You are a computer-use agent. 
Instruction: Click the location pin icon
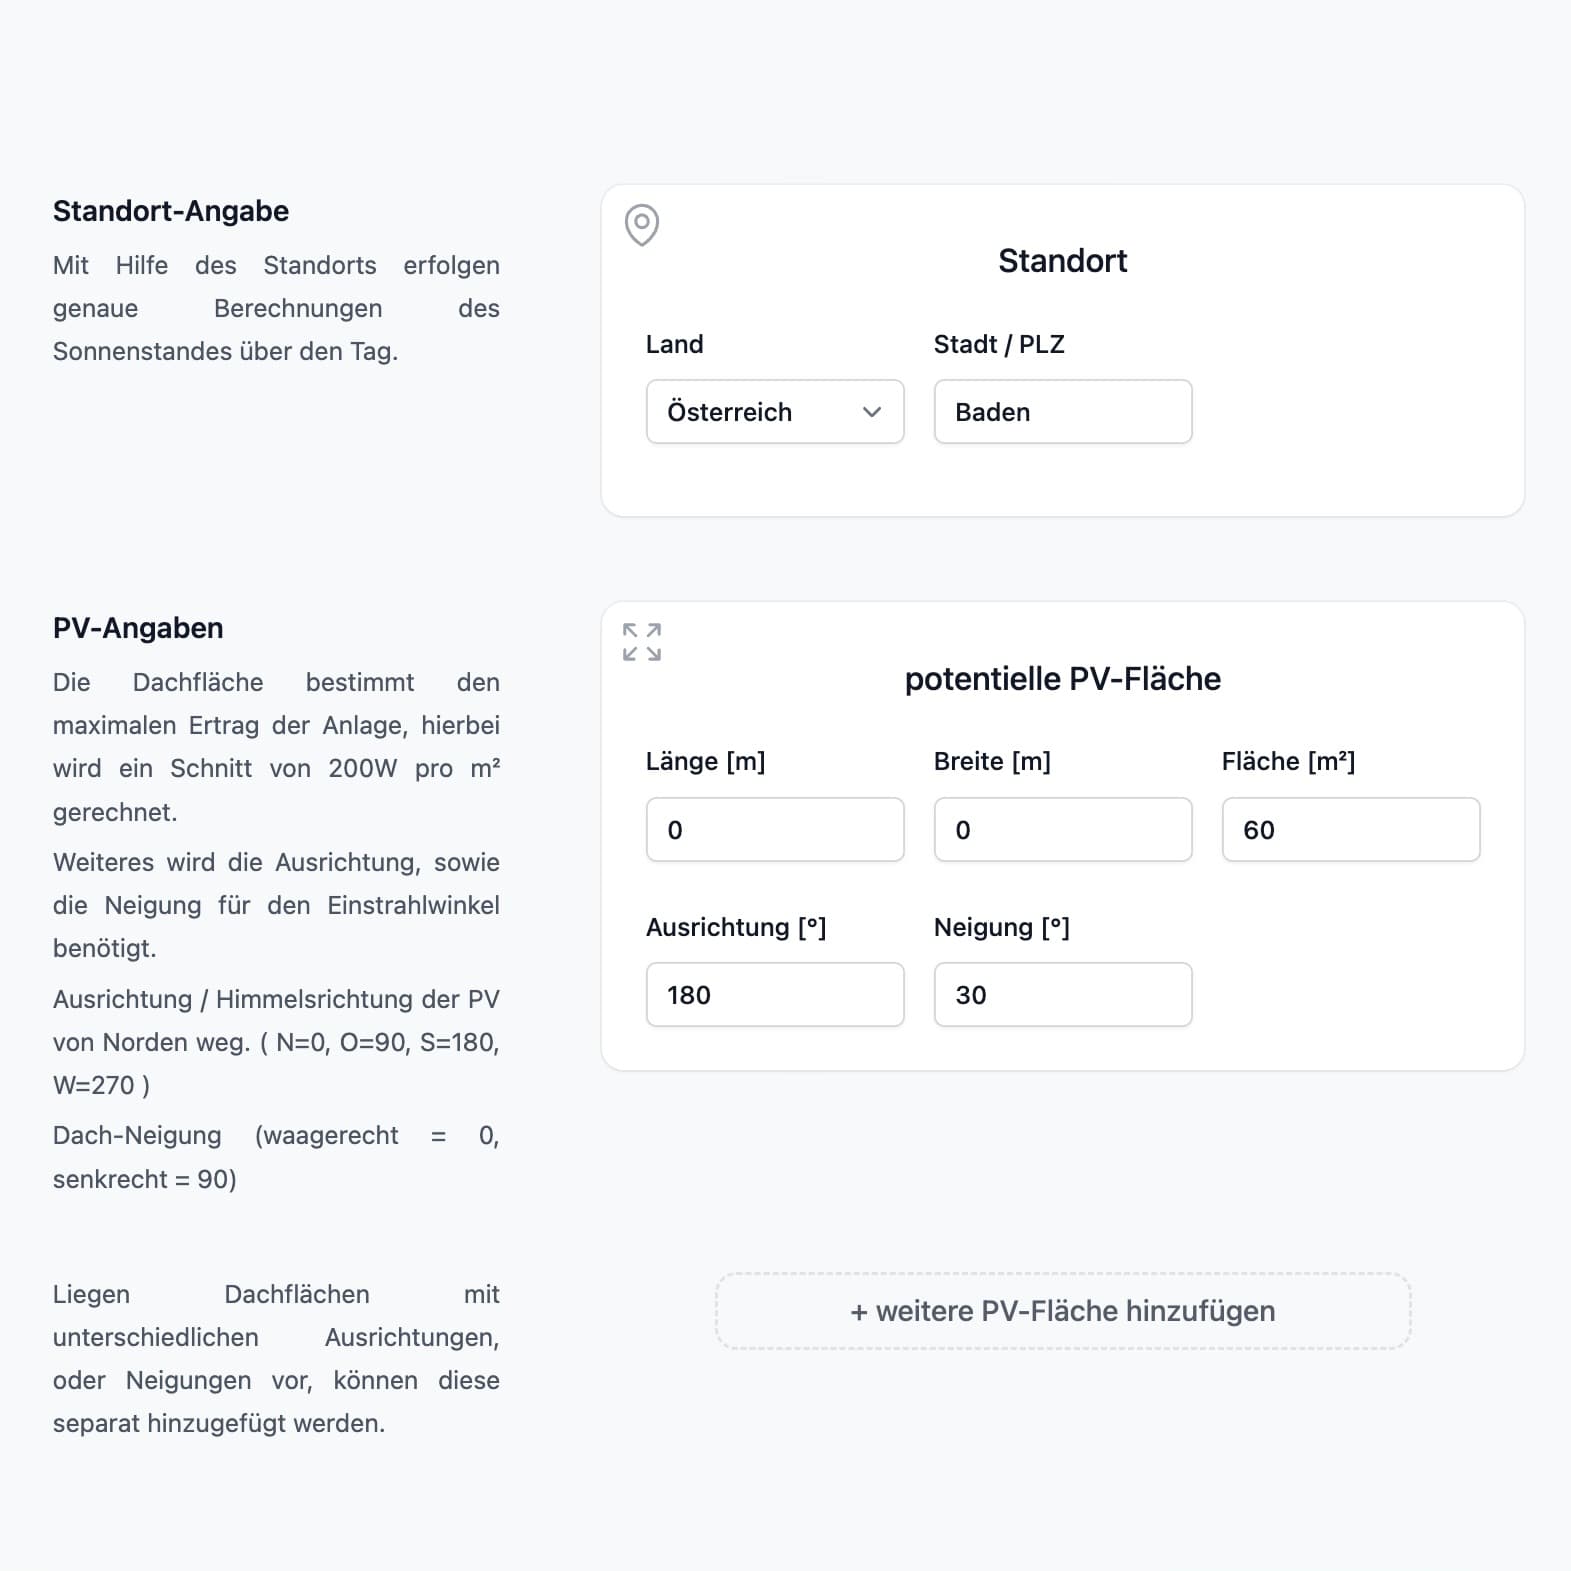click(641, 225)
